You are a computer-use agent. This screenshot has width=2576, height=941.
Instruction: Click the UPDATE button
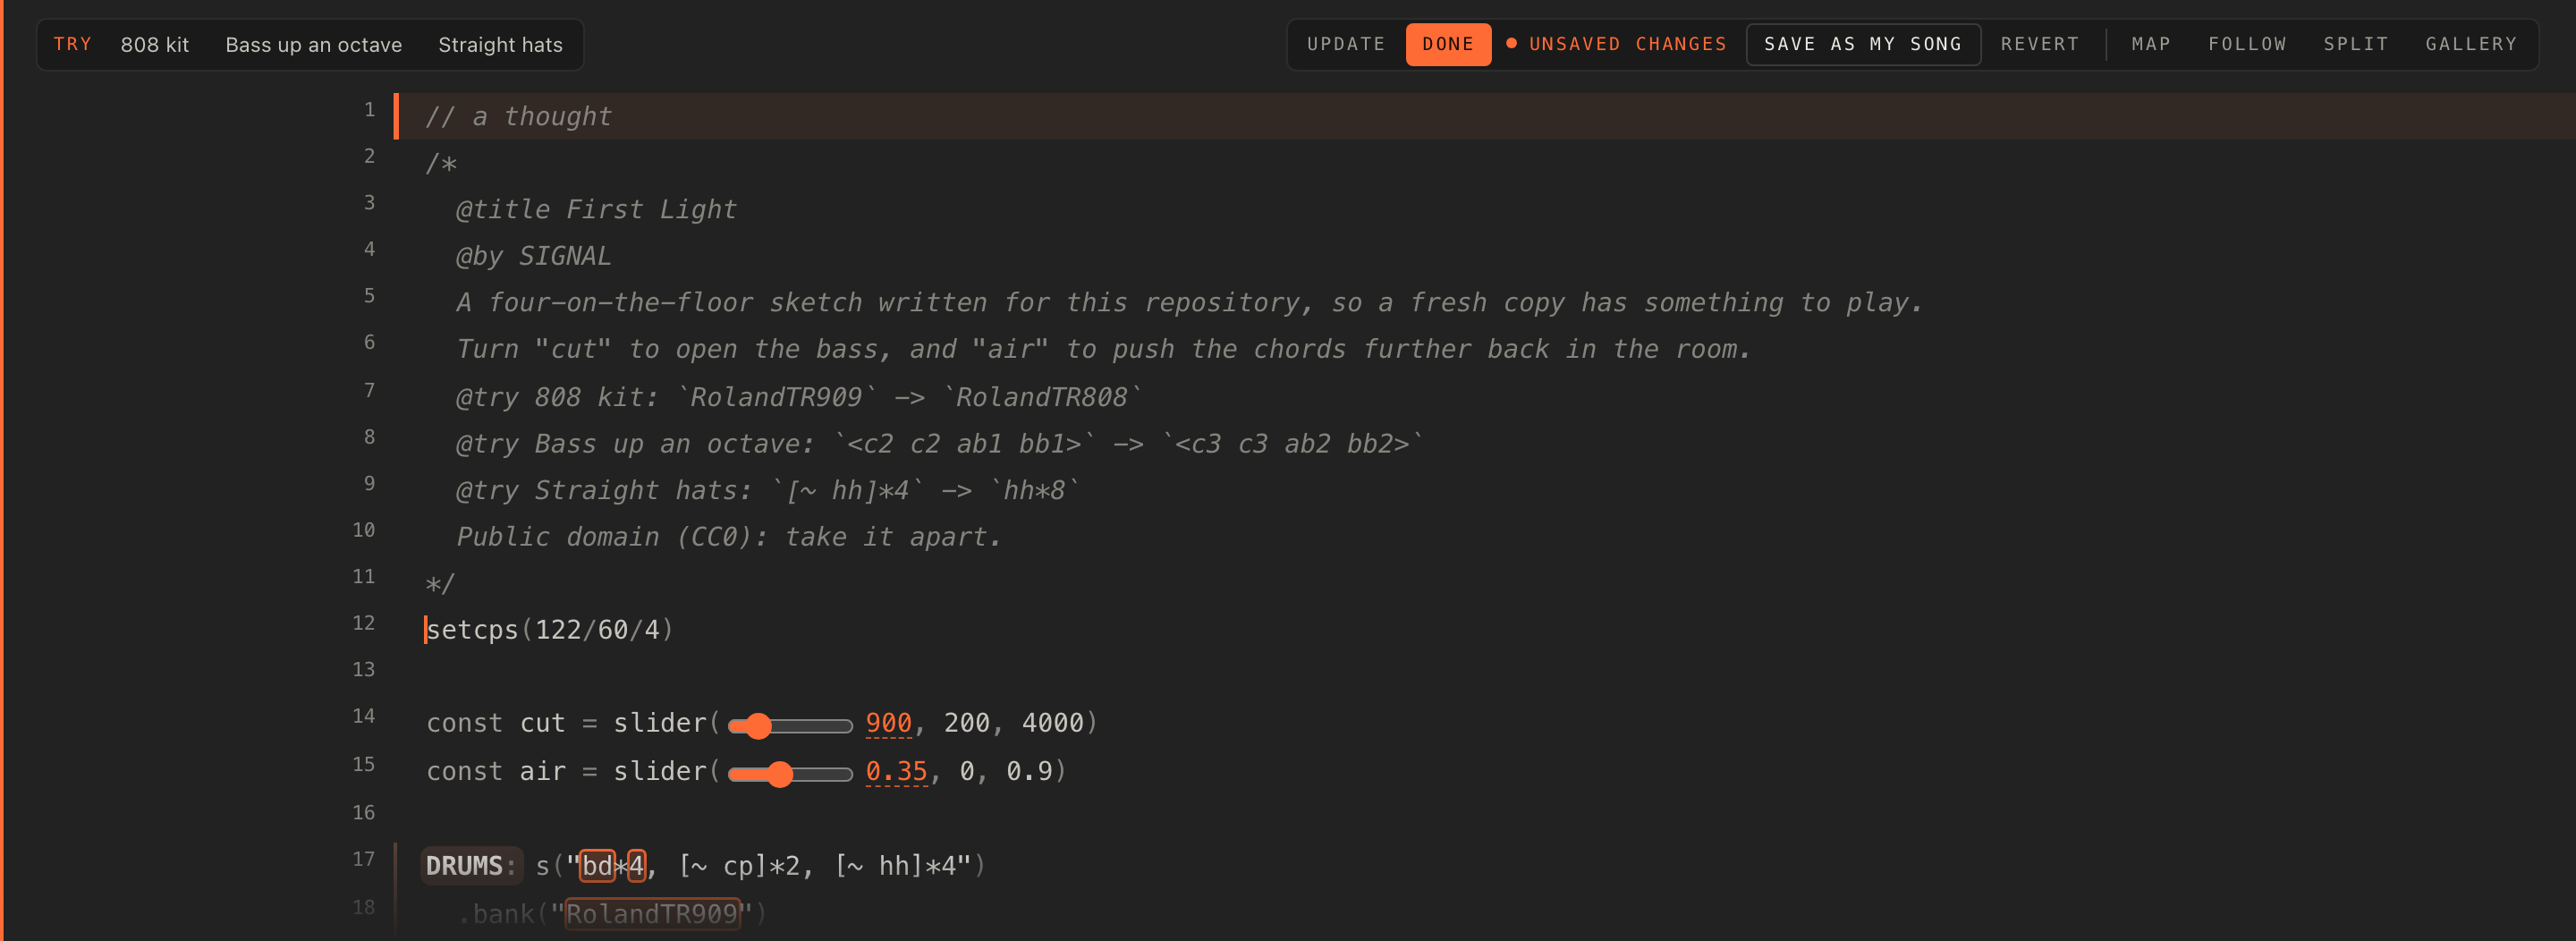1346,44
